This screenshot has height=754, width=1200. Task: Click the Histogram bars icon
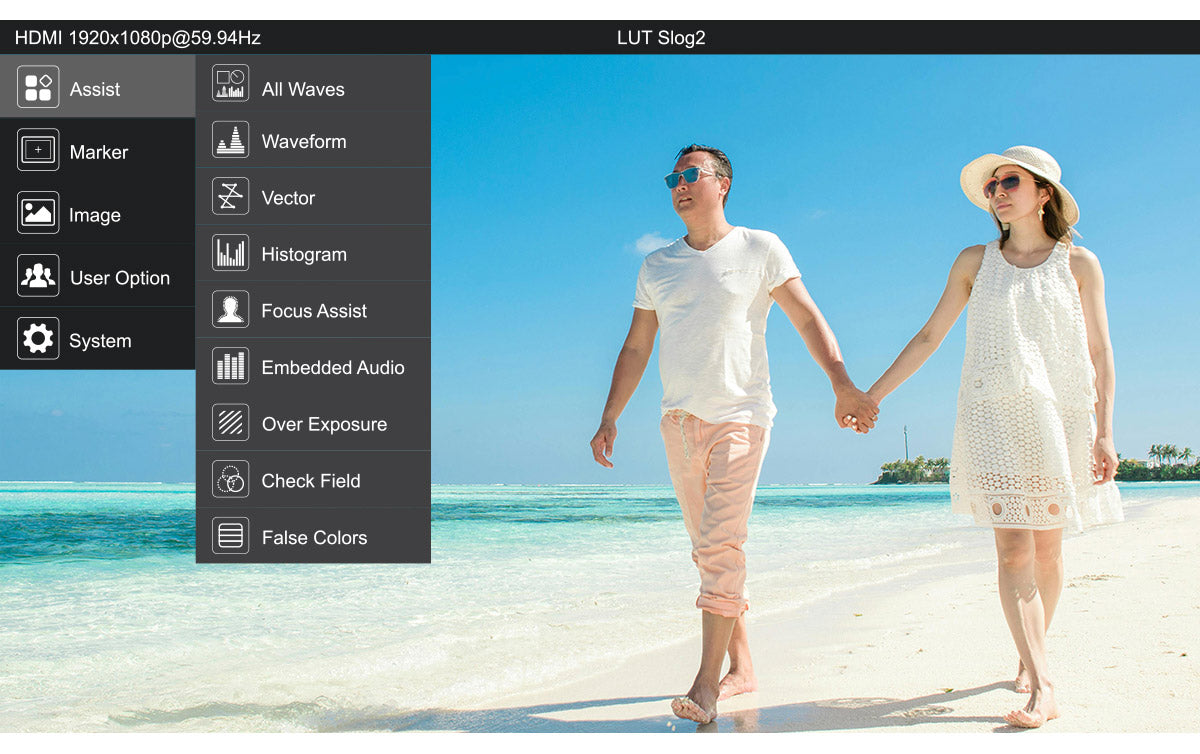click(x=230, y=254)
